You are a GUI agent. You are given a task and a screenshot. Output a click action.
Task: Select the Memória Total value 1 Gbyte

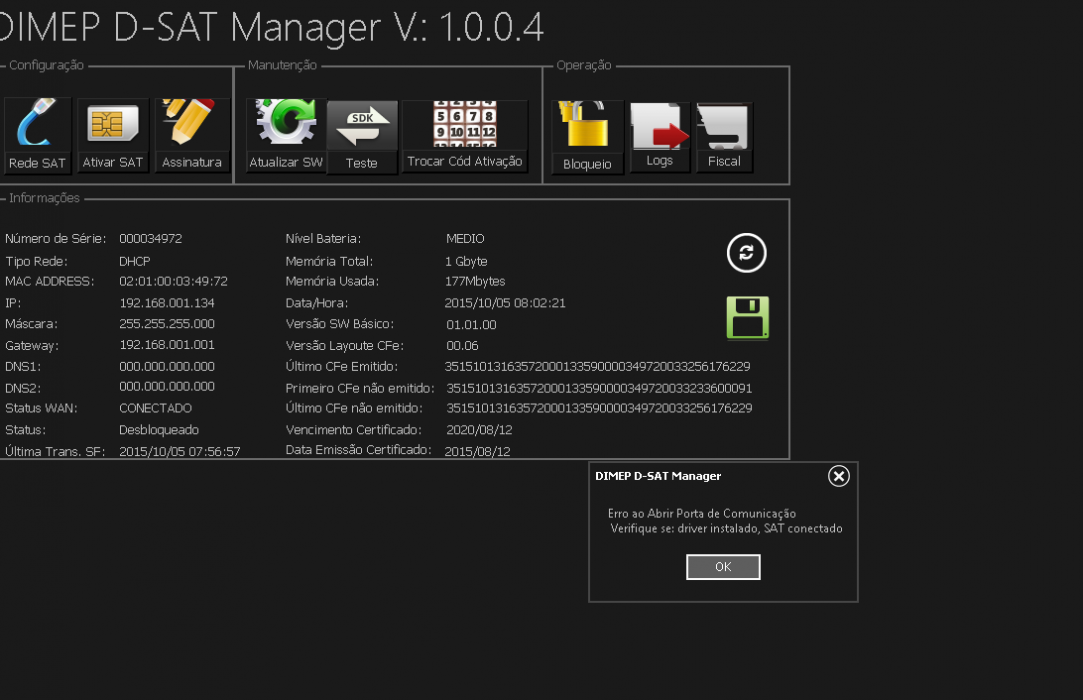tap(467, 261)
